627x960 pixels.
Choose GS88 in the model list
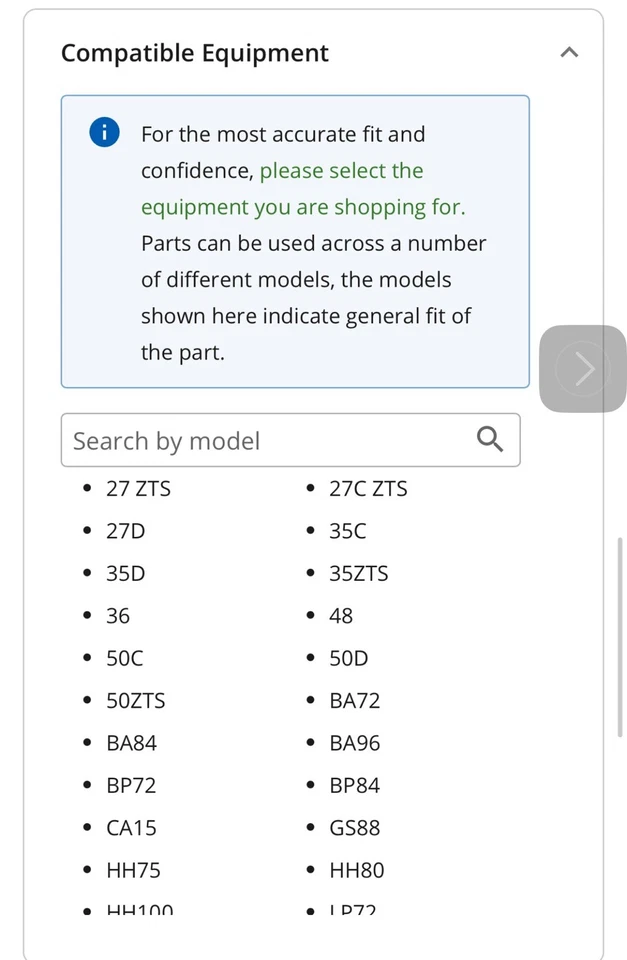tap(354, 828)
